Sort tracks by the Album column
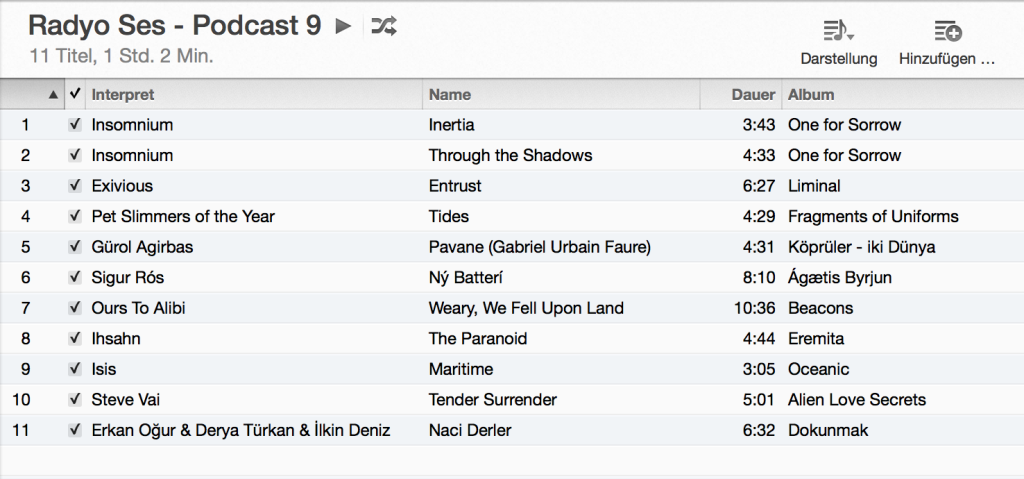1024x479 pixels. (903, 95)
